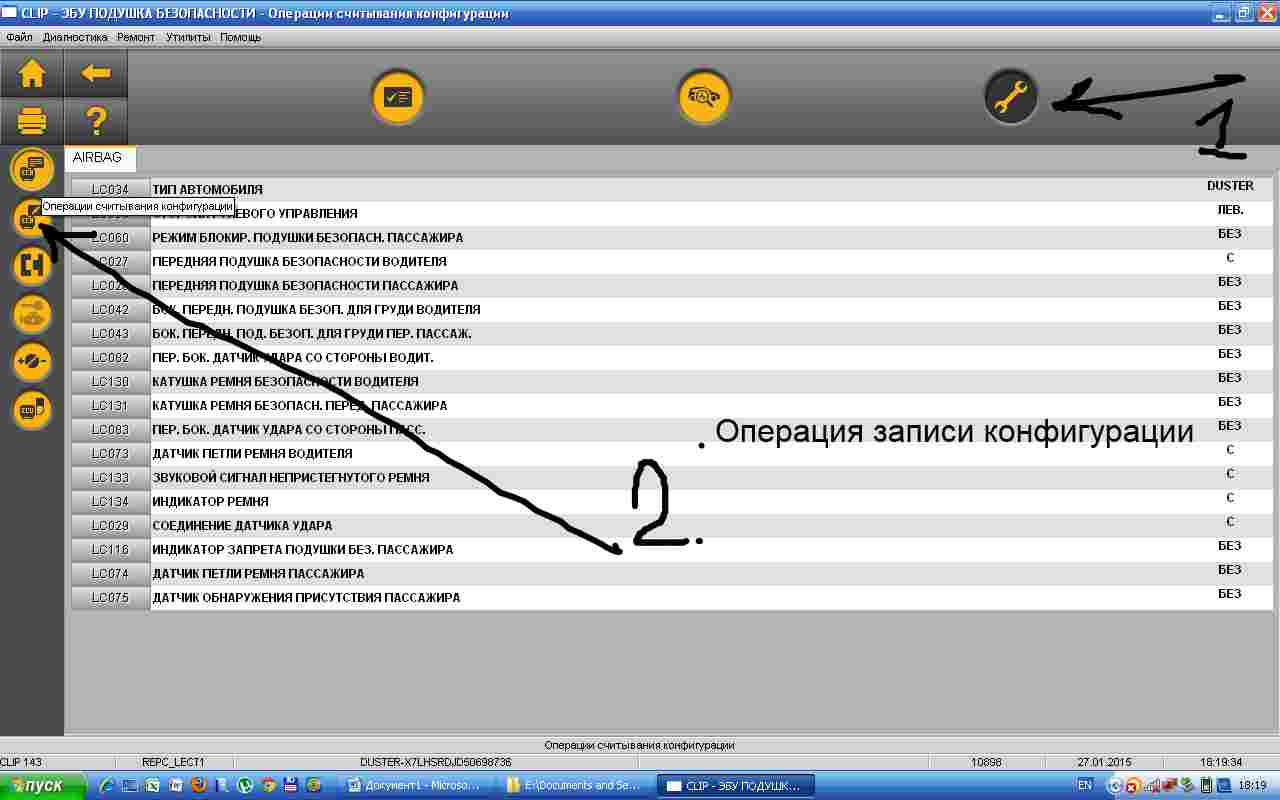Switch to E:\Documents and Se... taskbar window
Viewport: 1280px width, 800px height.
tap(574, 785)
